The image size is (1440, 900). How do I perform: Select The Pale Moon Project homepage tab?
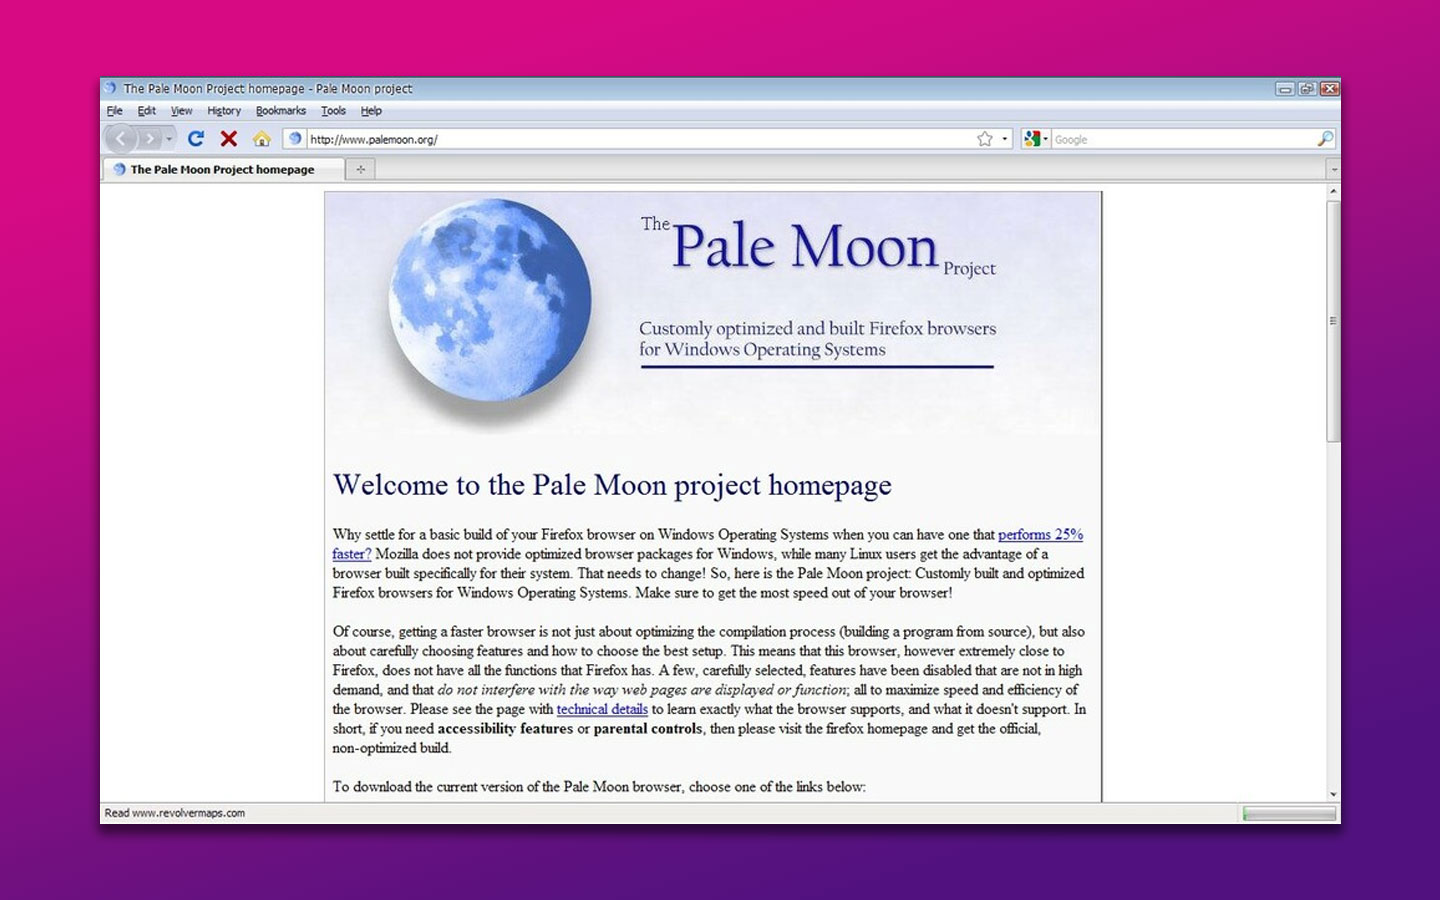222,169
